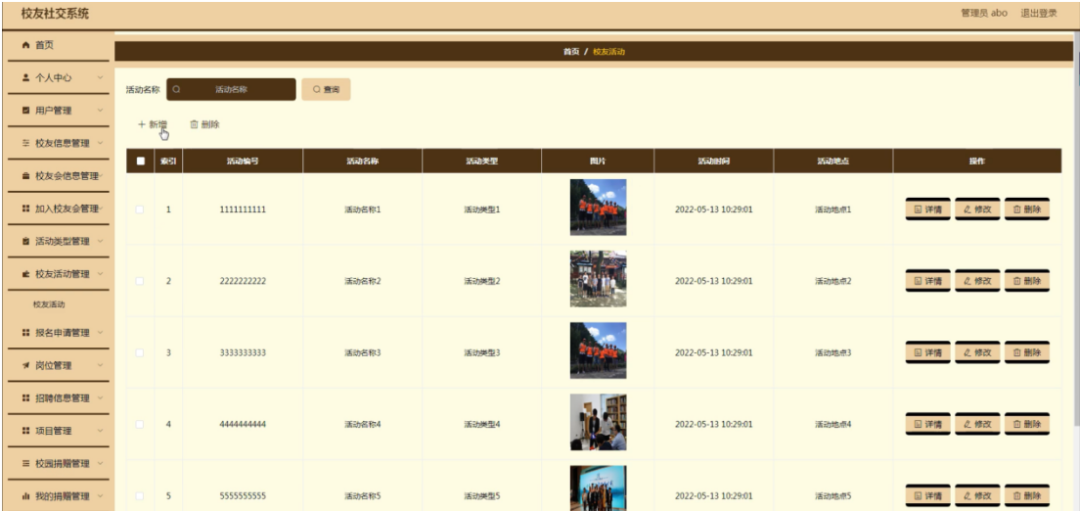Check the checkbox for row 2222222222
The image size is (1080, 511).
pyautogui.click(x=140, y=281)
